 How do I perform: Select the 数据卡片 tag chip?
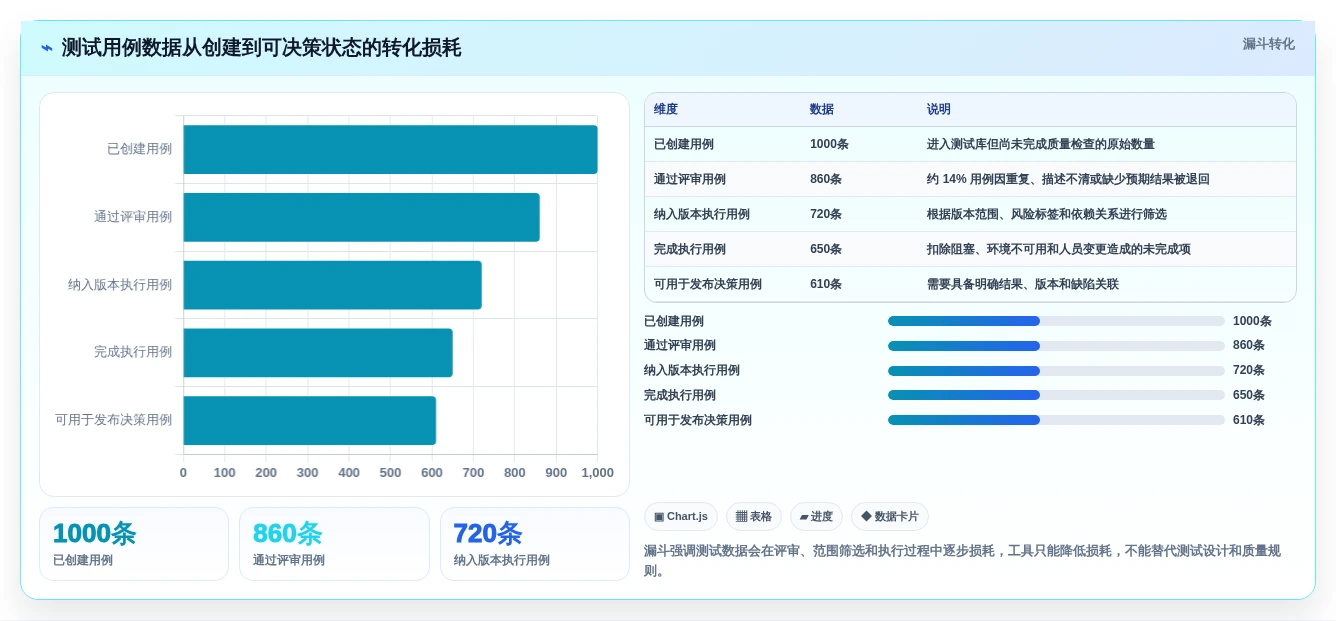click(890, 516)
